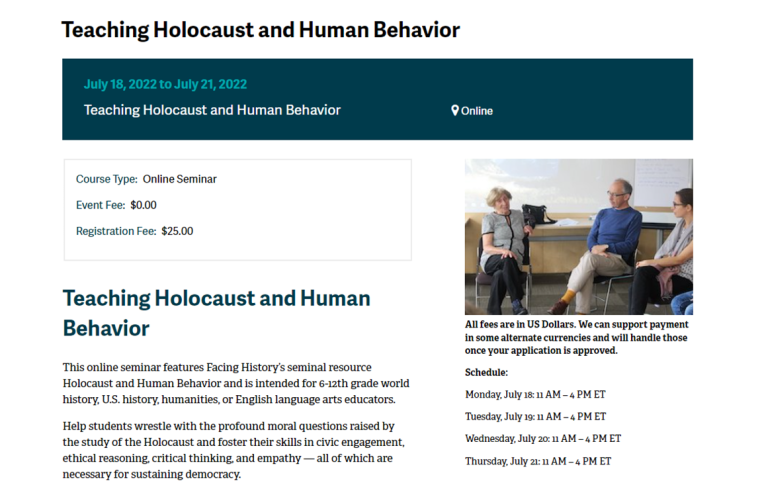Click the course title inside the dark banner

click(x=212, y=110)
